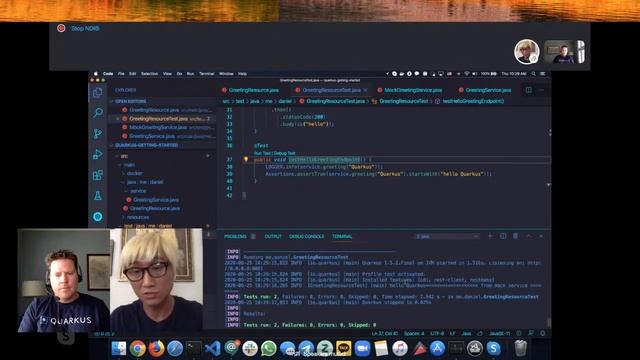Screen dimensions: 640x360
Task: Collapse the OPEN EDITORS section
Action: [130, 101]
